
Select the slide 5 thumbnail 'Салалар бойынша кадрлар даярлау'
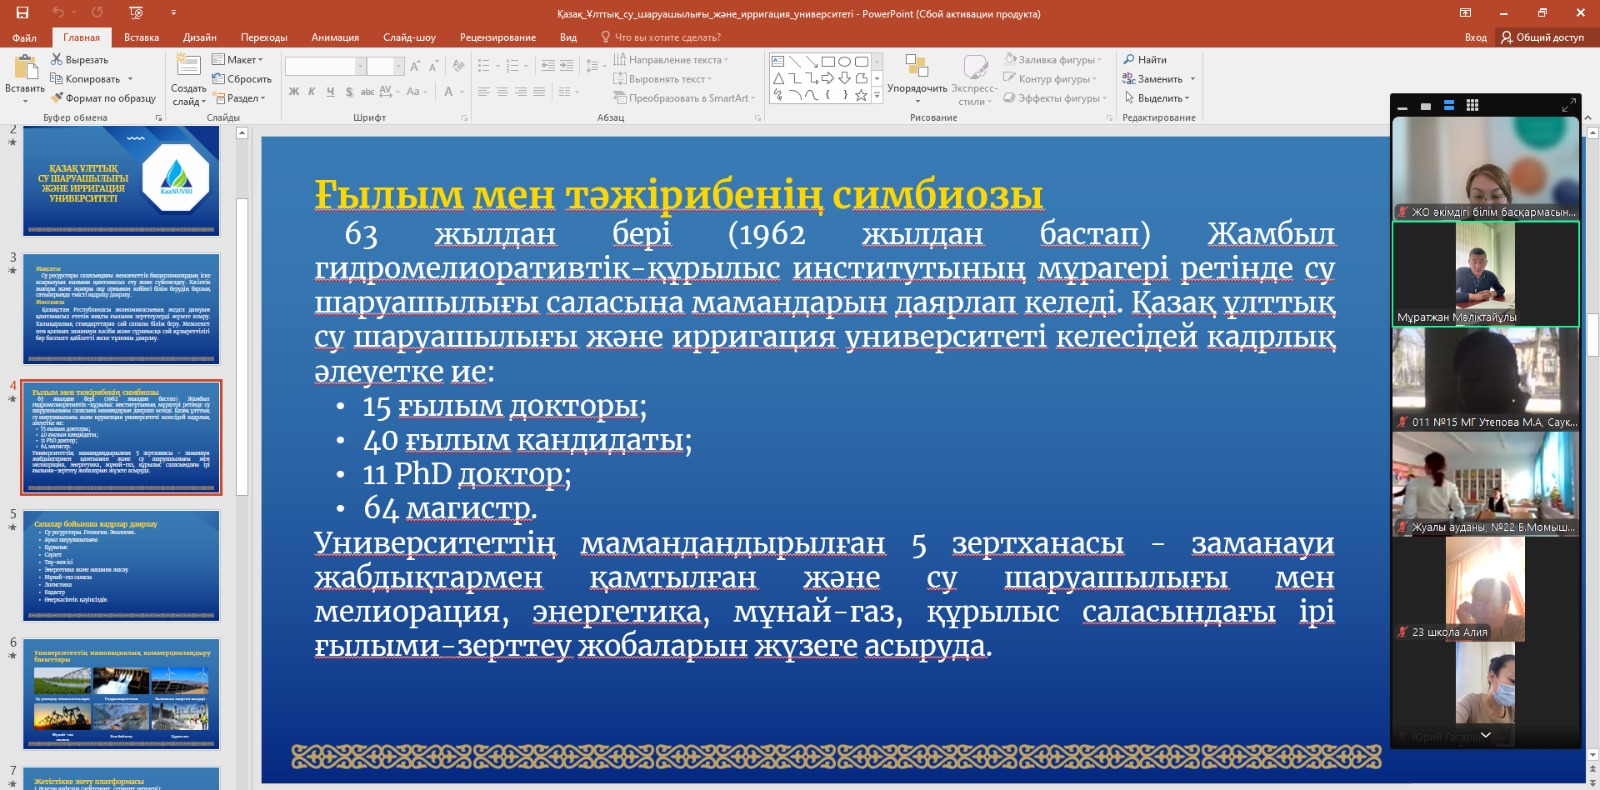[121, 566]
